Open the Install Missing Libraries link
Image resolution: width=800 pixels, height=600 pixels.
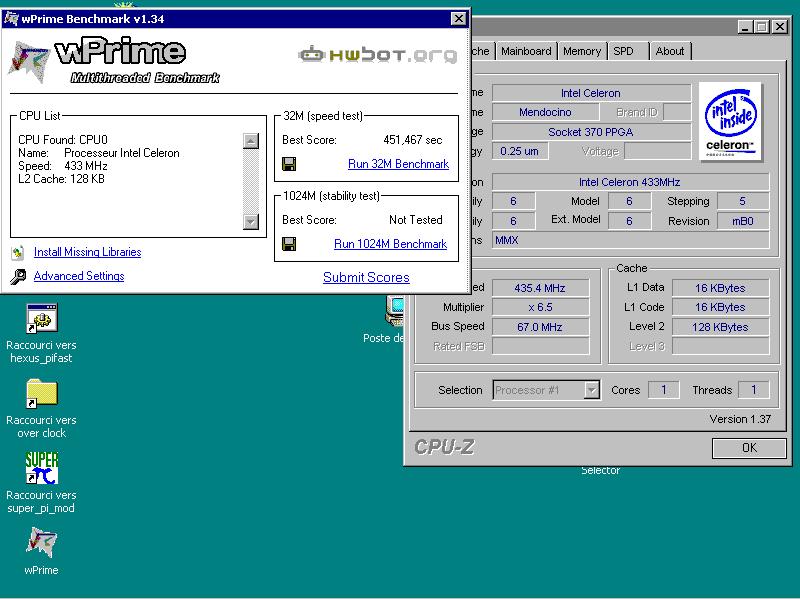(x=87, y=252)
